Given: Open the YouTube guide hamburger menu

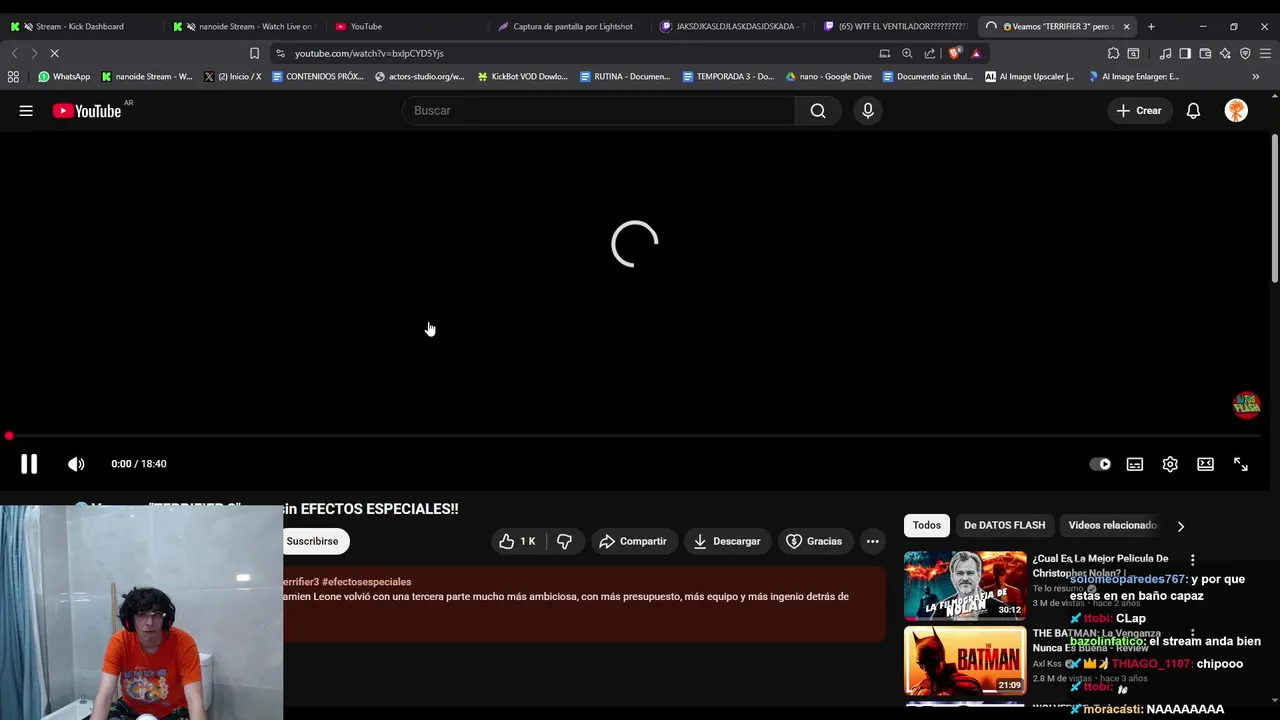Looking at the screenshot, I should [26, 111].
